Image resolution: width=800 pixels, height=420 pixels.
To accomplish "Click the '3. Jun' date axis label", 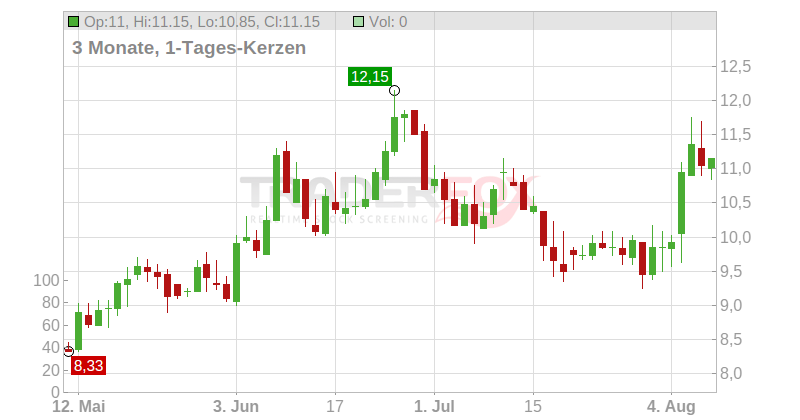I will coord(236,407).
